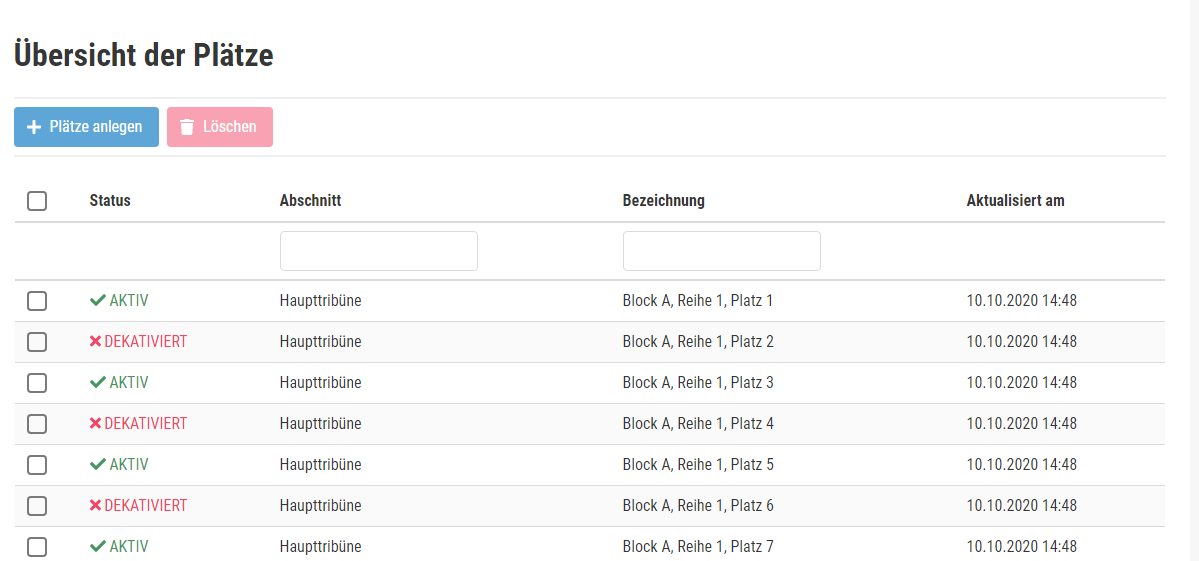Check the box for Platz 1 row
Screen dimensions: 1199x561
coord(37,301)
